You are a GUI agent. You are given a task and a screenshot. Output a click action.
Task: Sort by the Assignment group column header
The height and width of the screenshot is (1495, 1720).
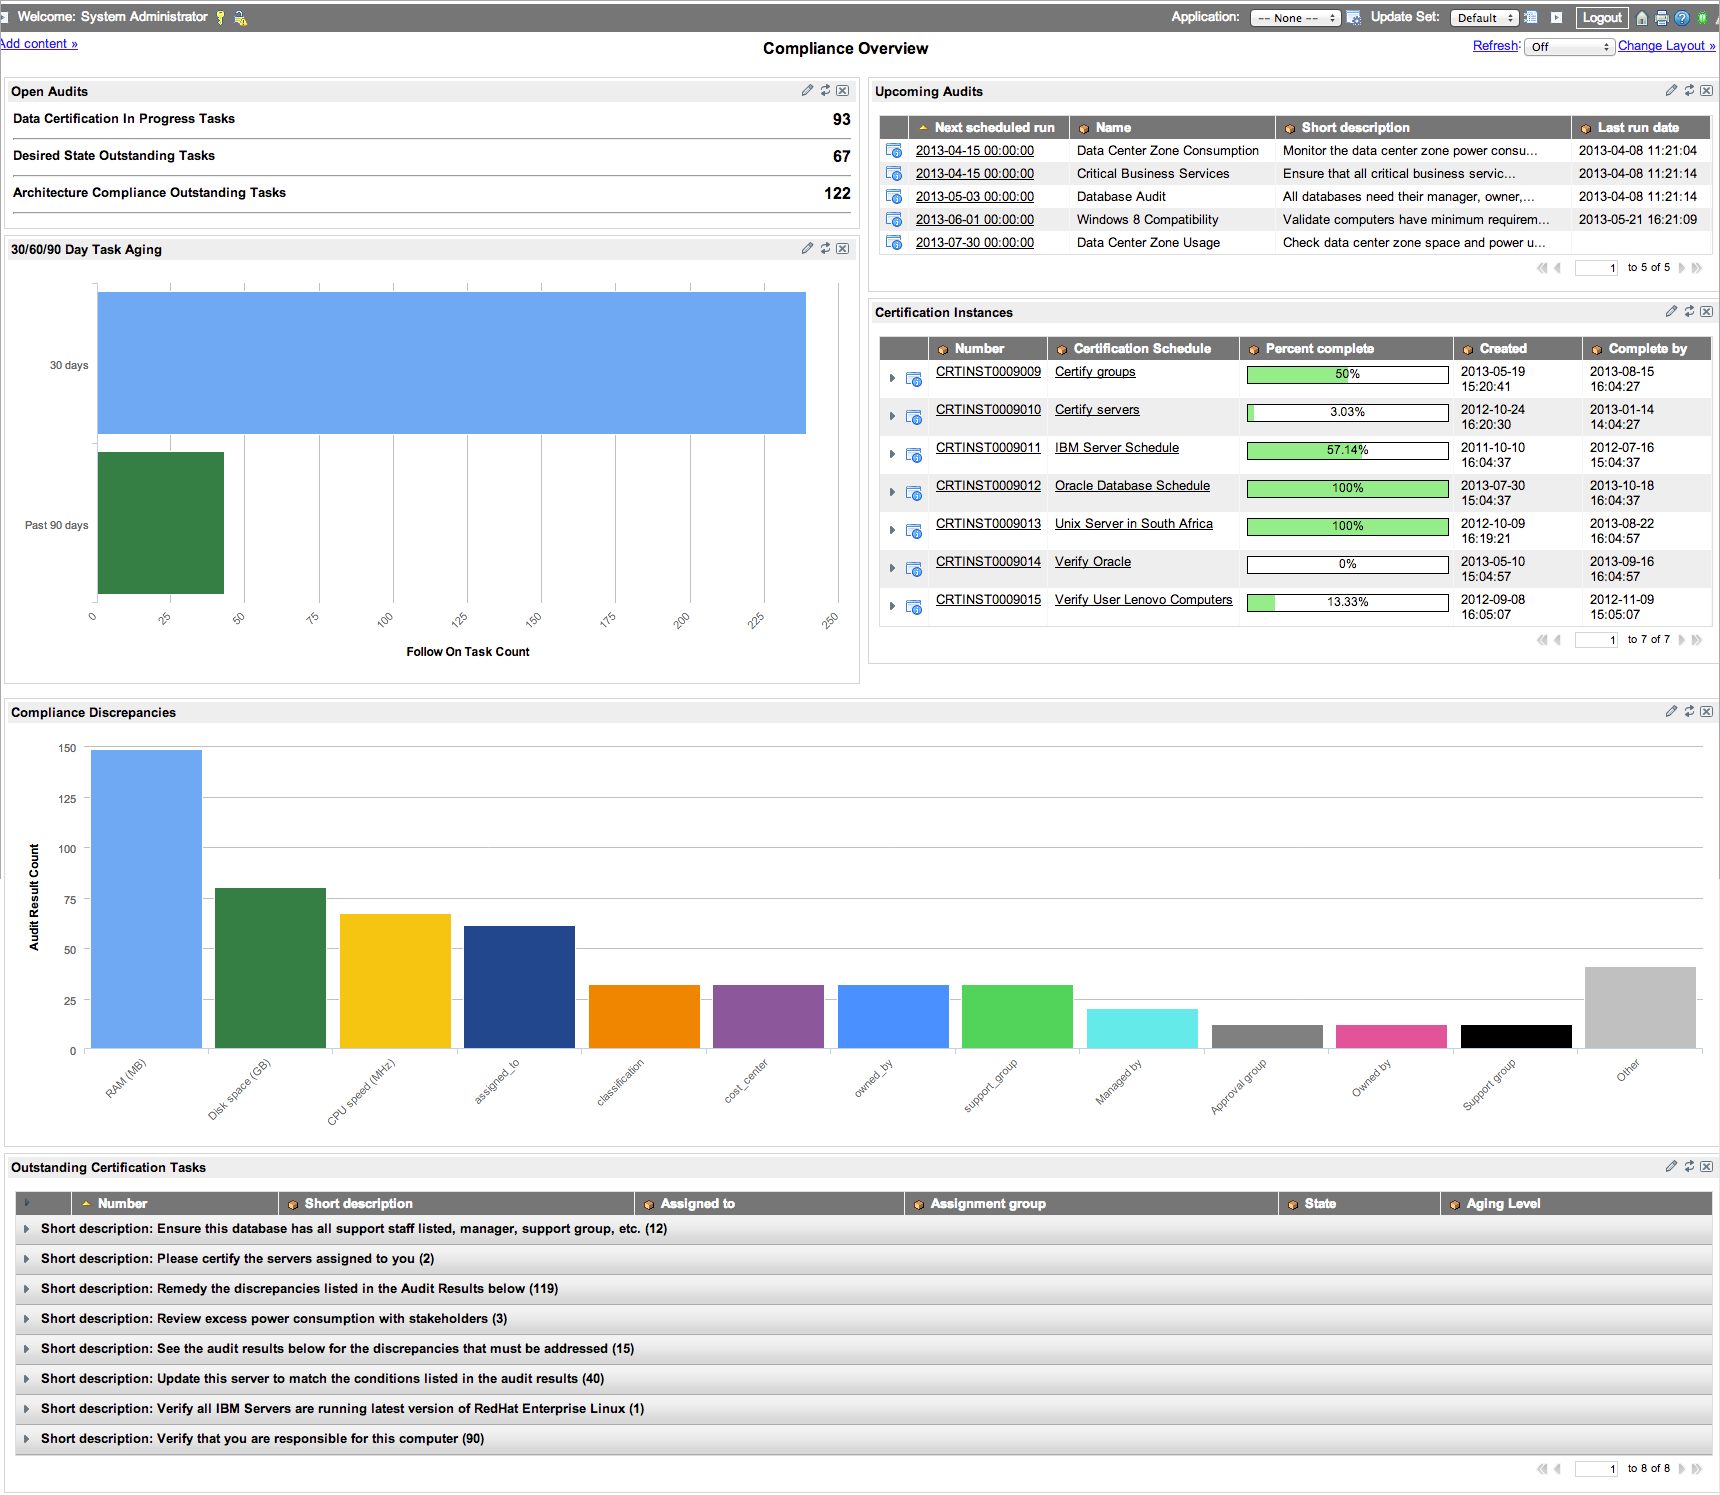pyautogui.click(x=988, y=1203)
